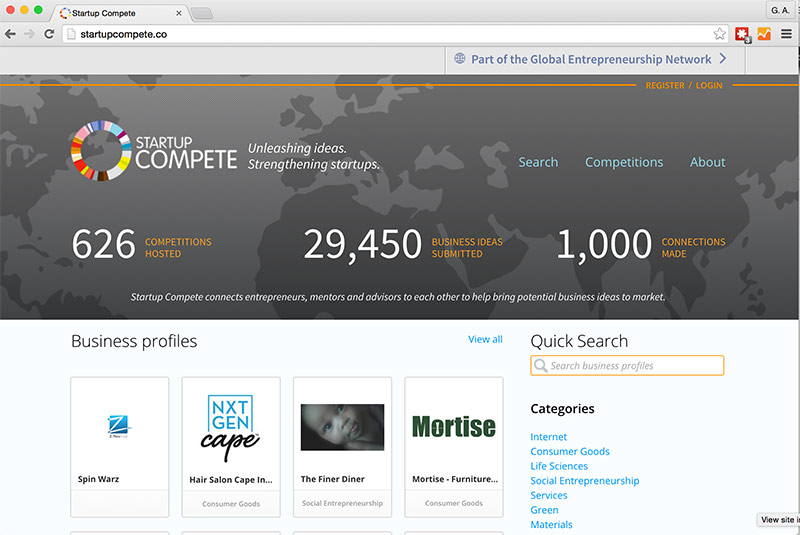Click the magnifier icon in Quick Search
This screenshot has height=535, width=800.
540,365
